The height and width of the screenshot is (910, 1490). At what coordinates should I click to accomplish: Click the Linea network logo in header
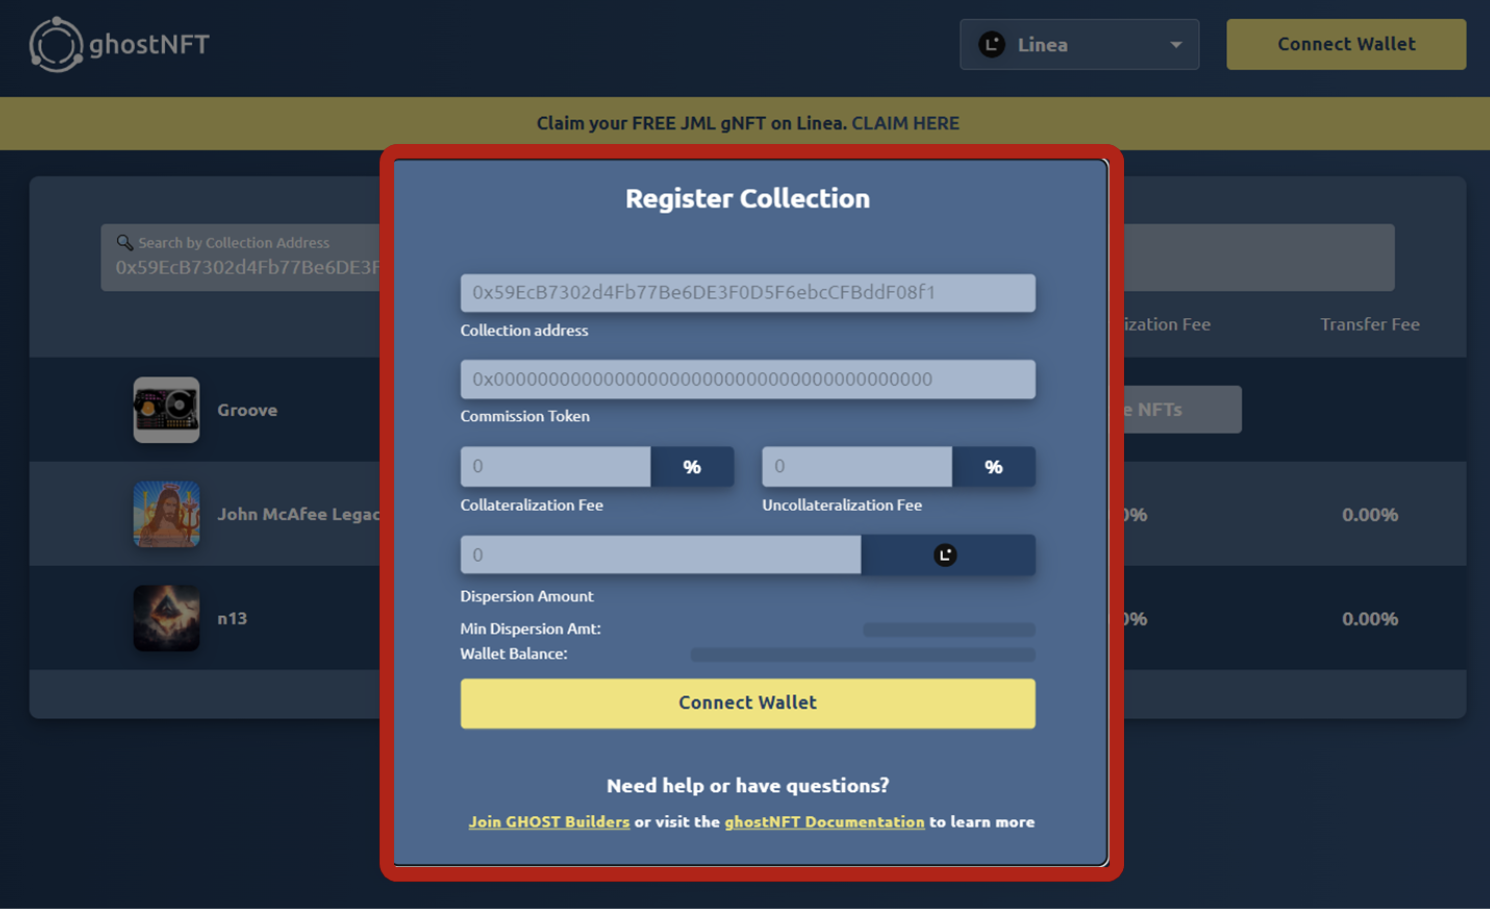[x=991, y=45]
